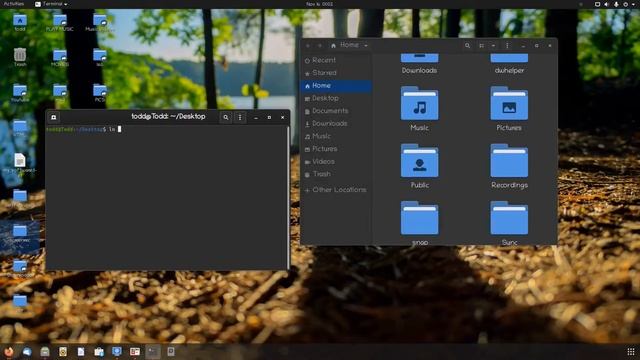Select Videos in Files sidebar

336,162
